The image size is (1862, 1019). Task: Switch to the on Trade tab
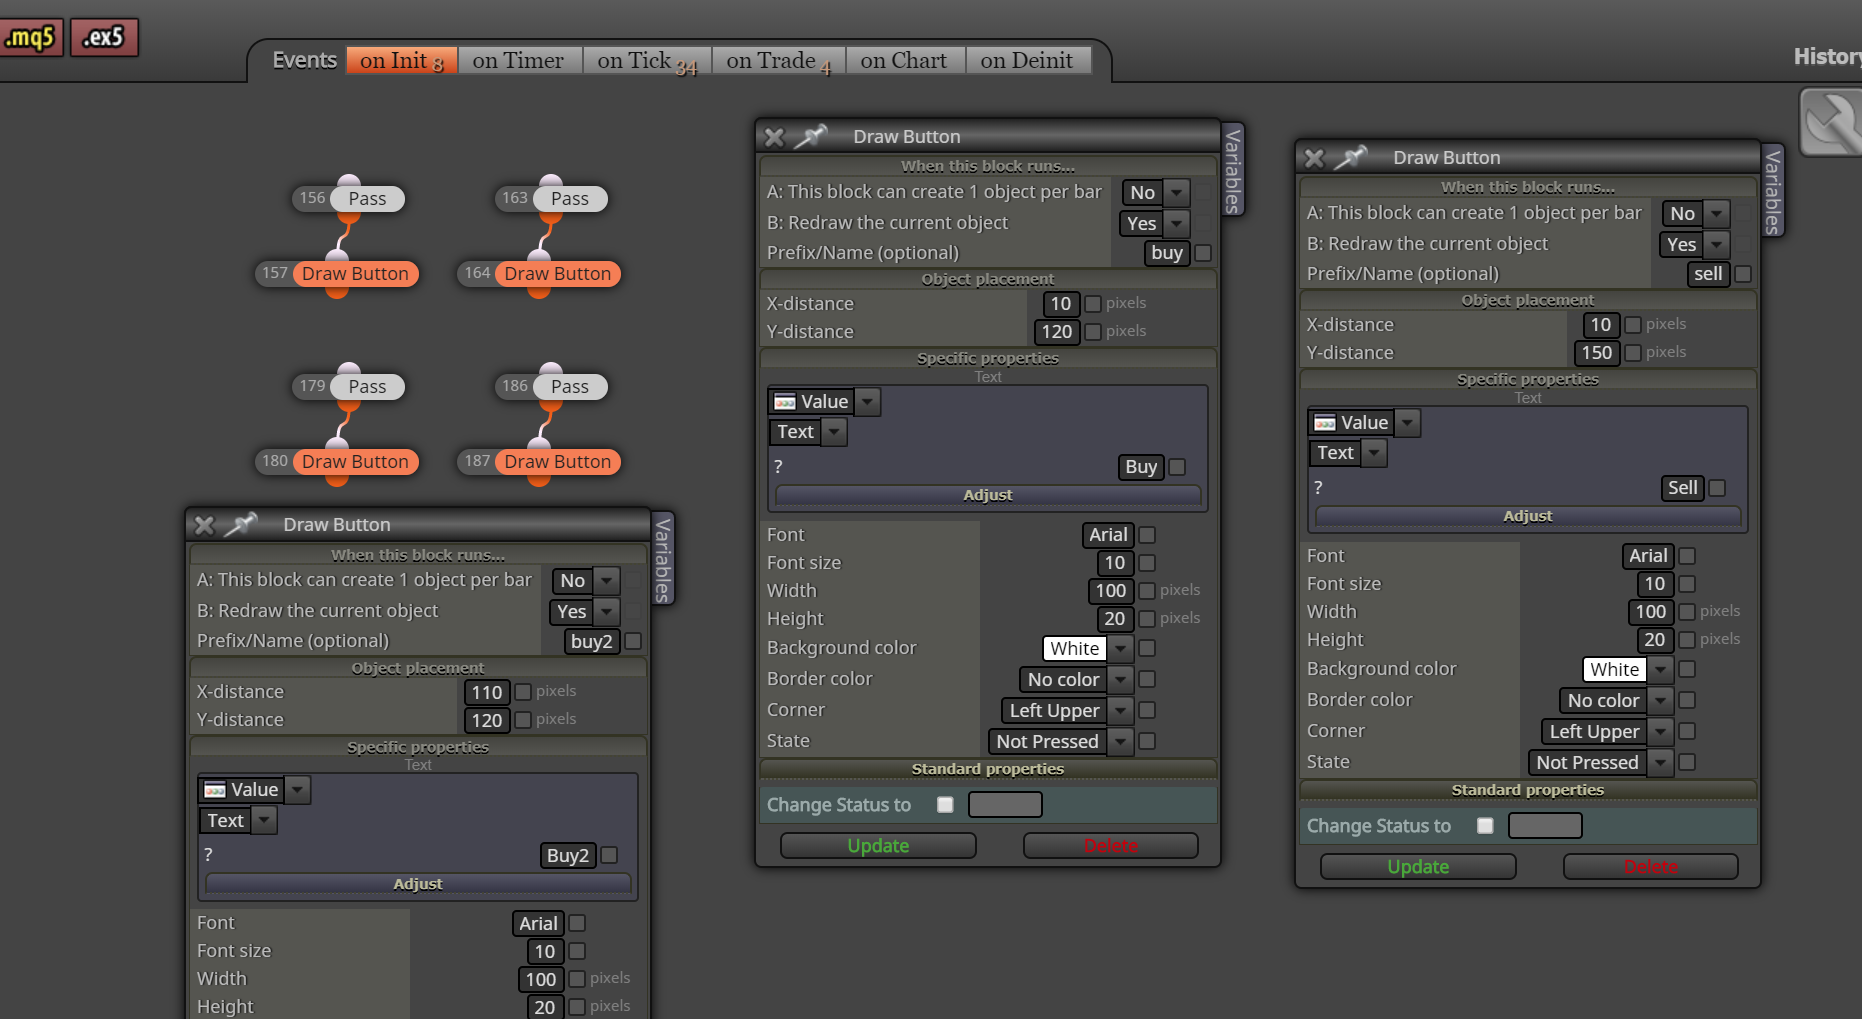[x=778, y=61]
